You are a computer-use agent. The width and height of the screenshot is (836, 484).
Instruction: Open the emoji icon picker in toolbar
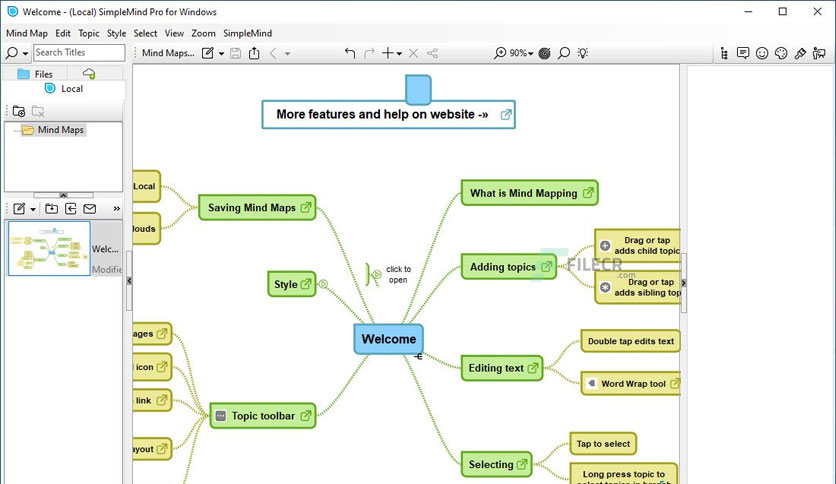point(762,53)
